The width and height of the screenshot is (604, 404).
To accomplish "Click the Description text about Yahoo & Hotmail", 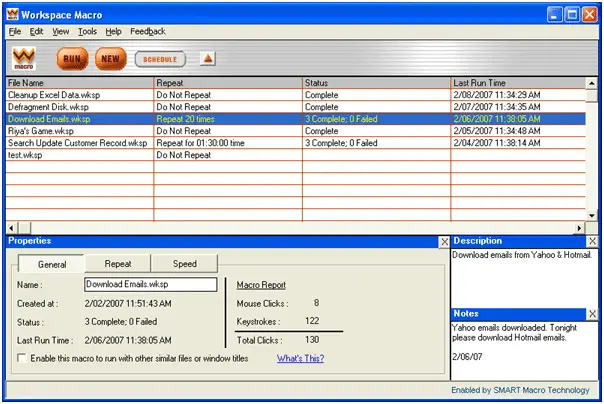I will click(x=522, y=255).
